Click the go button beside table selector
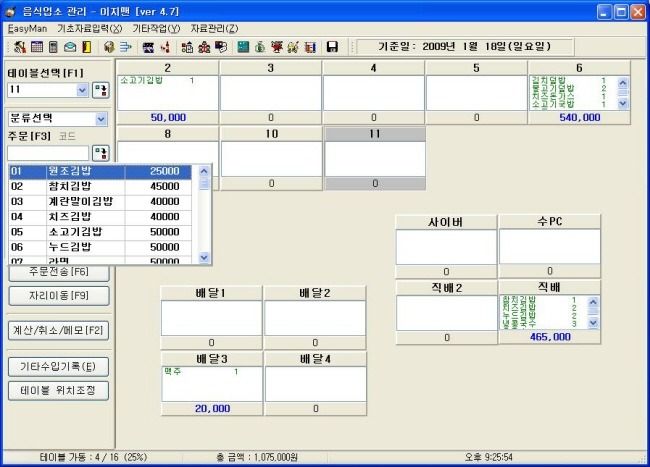The height and width of the screenshot is (467, 650). 101,90
